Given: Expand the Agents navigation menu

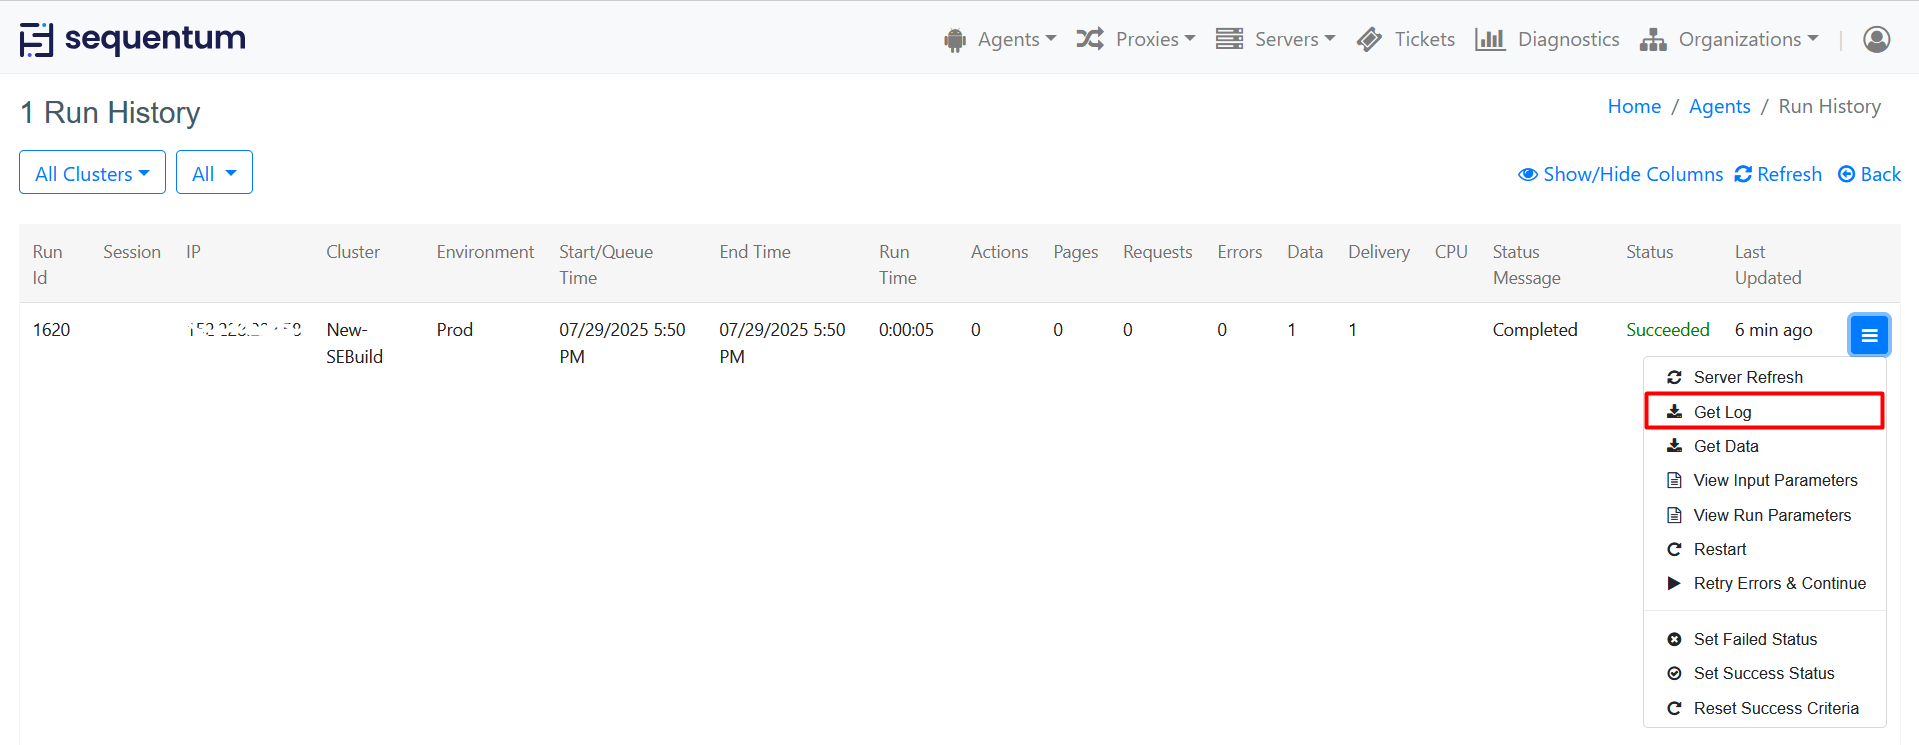Looking at the screenshot, I should (x=1000, y=39).
